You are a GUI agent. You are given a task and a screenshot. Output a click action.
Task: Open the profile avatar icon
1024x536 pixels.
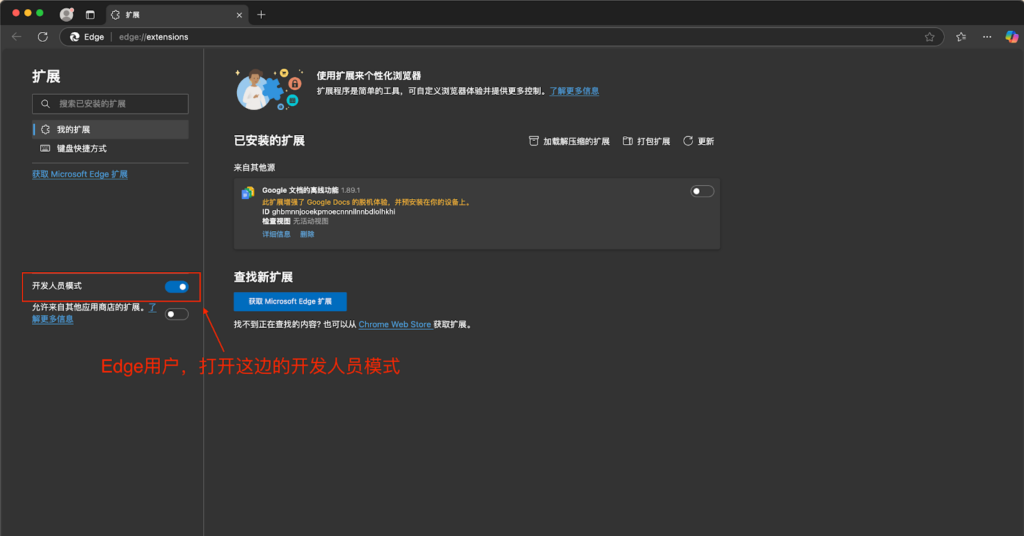[67, 15]
